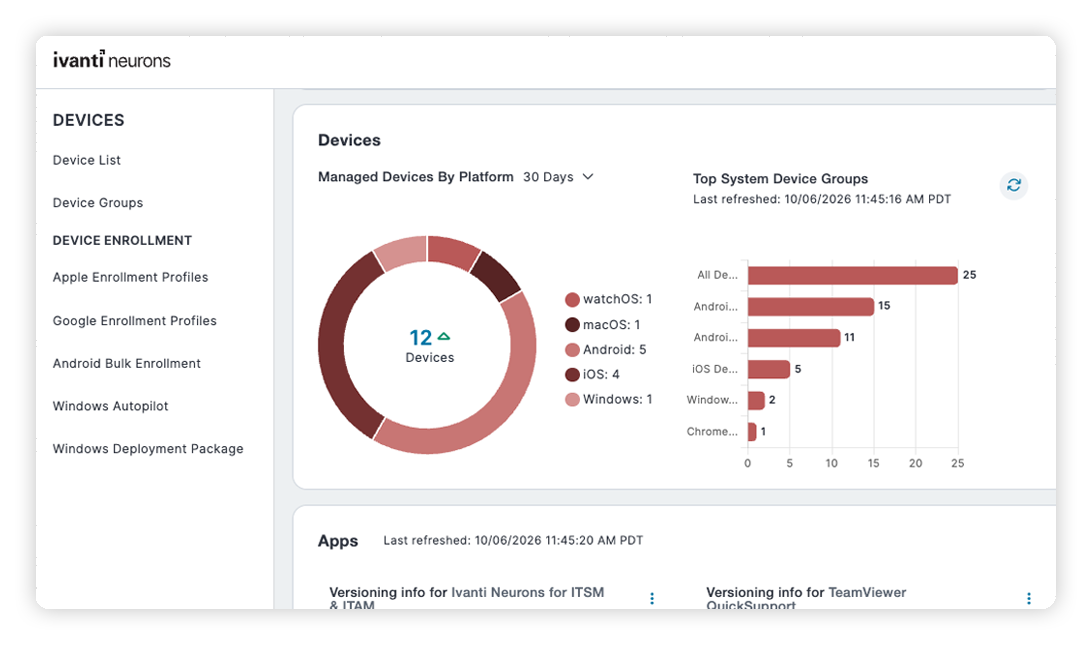The height and width of the screenshot is (645, 1092).
Task: Select the macOS legend color dot
Action: click(x=572, y=325)
